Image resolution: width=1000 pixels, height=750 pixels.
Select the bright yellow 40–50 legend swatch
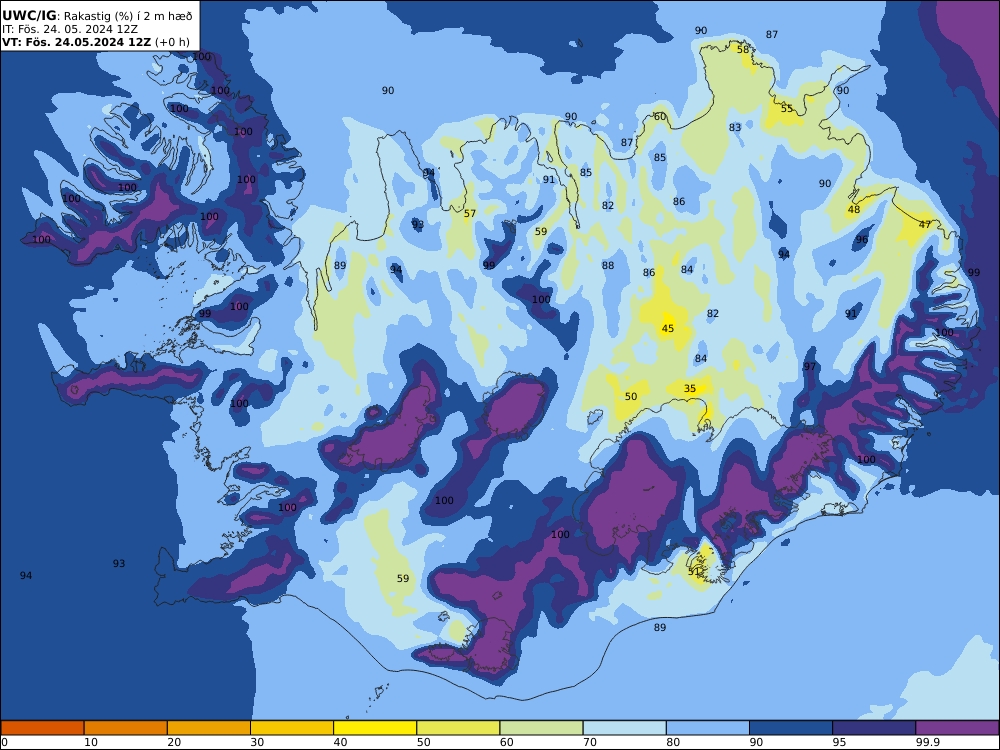(x=375, y=728)
